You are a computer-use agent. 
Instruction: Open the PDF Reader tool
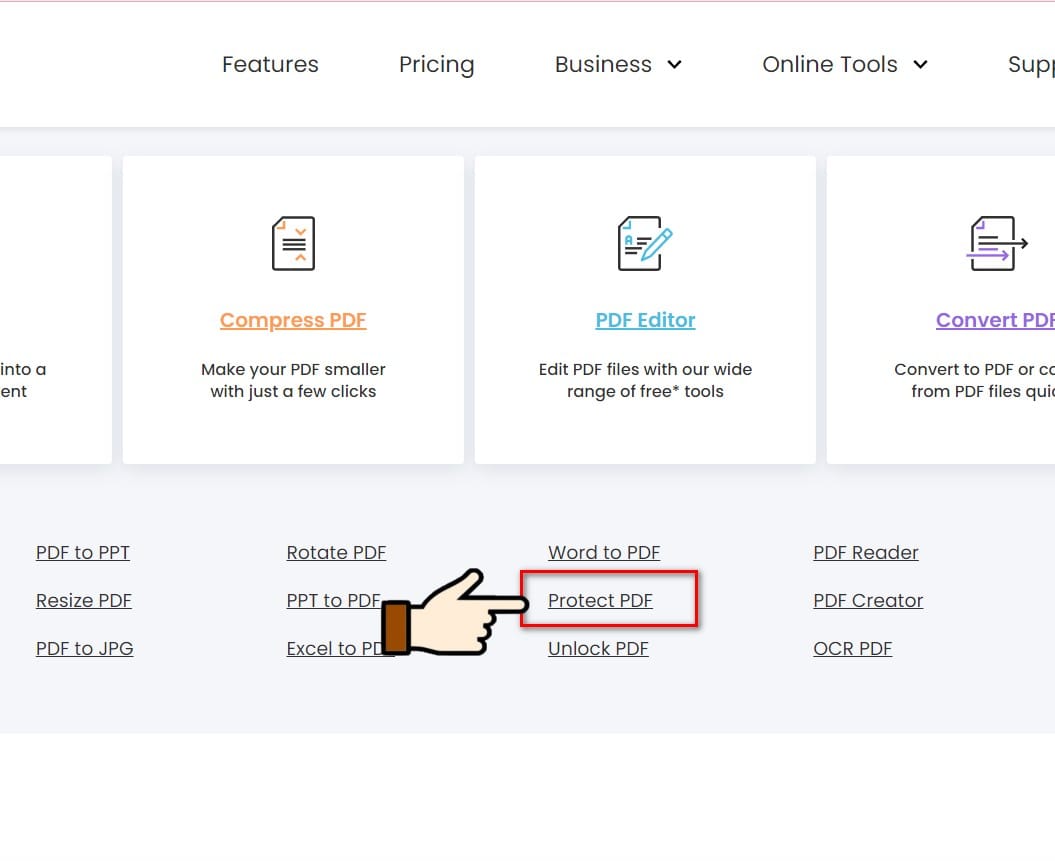point(866,553)
